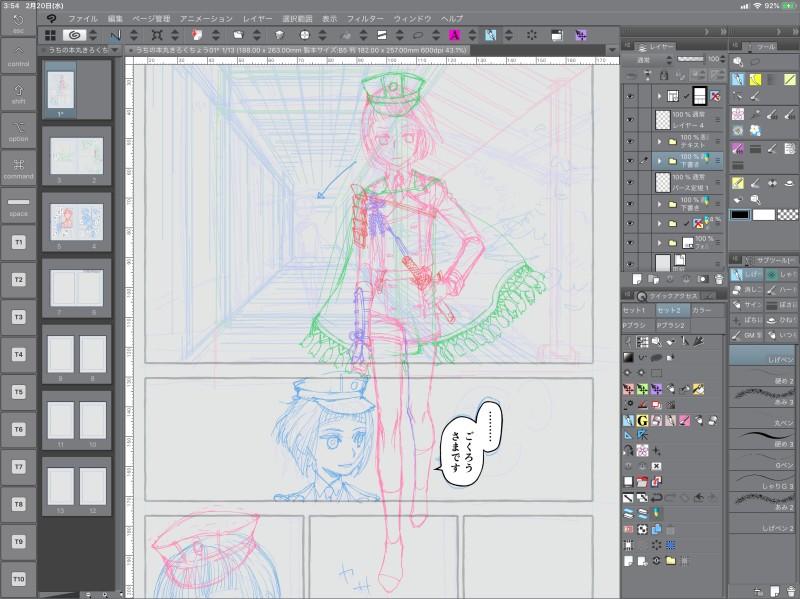Image resolution: width=800 pixels, height=599 pixels.
Task: Open the ウィンドウ menu
Action: pos(412,19)
